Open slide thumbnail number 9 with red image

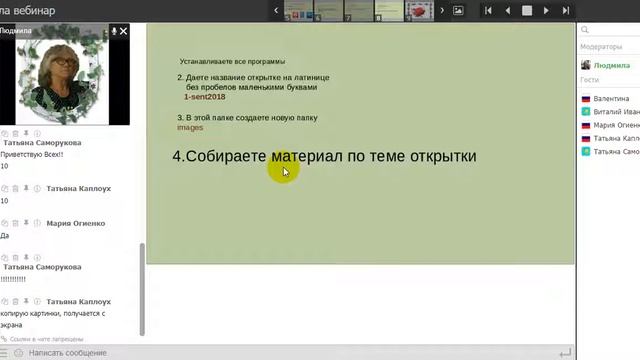[x=419, y=11]
